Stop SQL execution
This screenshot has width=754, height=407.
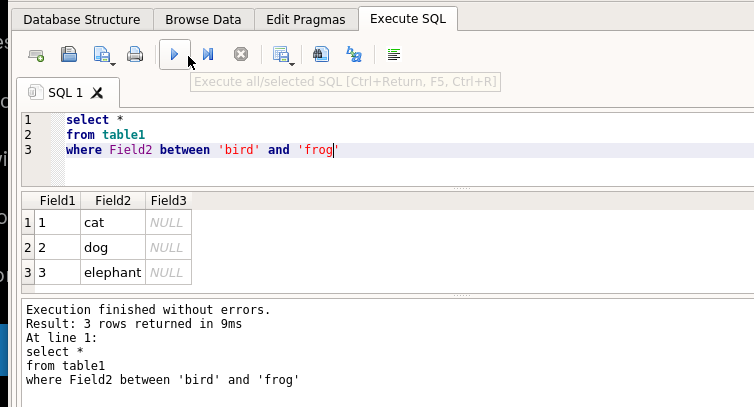[241, 54]
